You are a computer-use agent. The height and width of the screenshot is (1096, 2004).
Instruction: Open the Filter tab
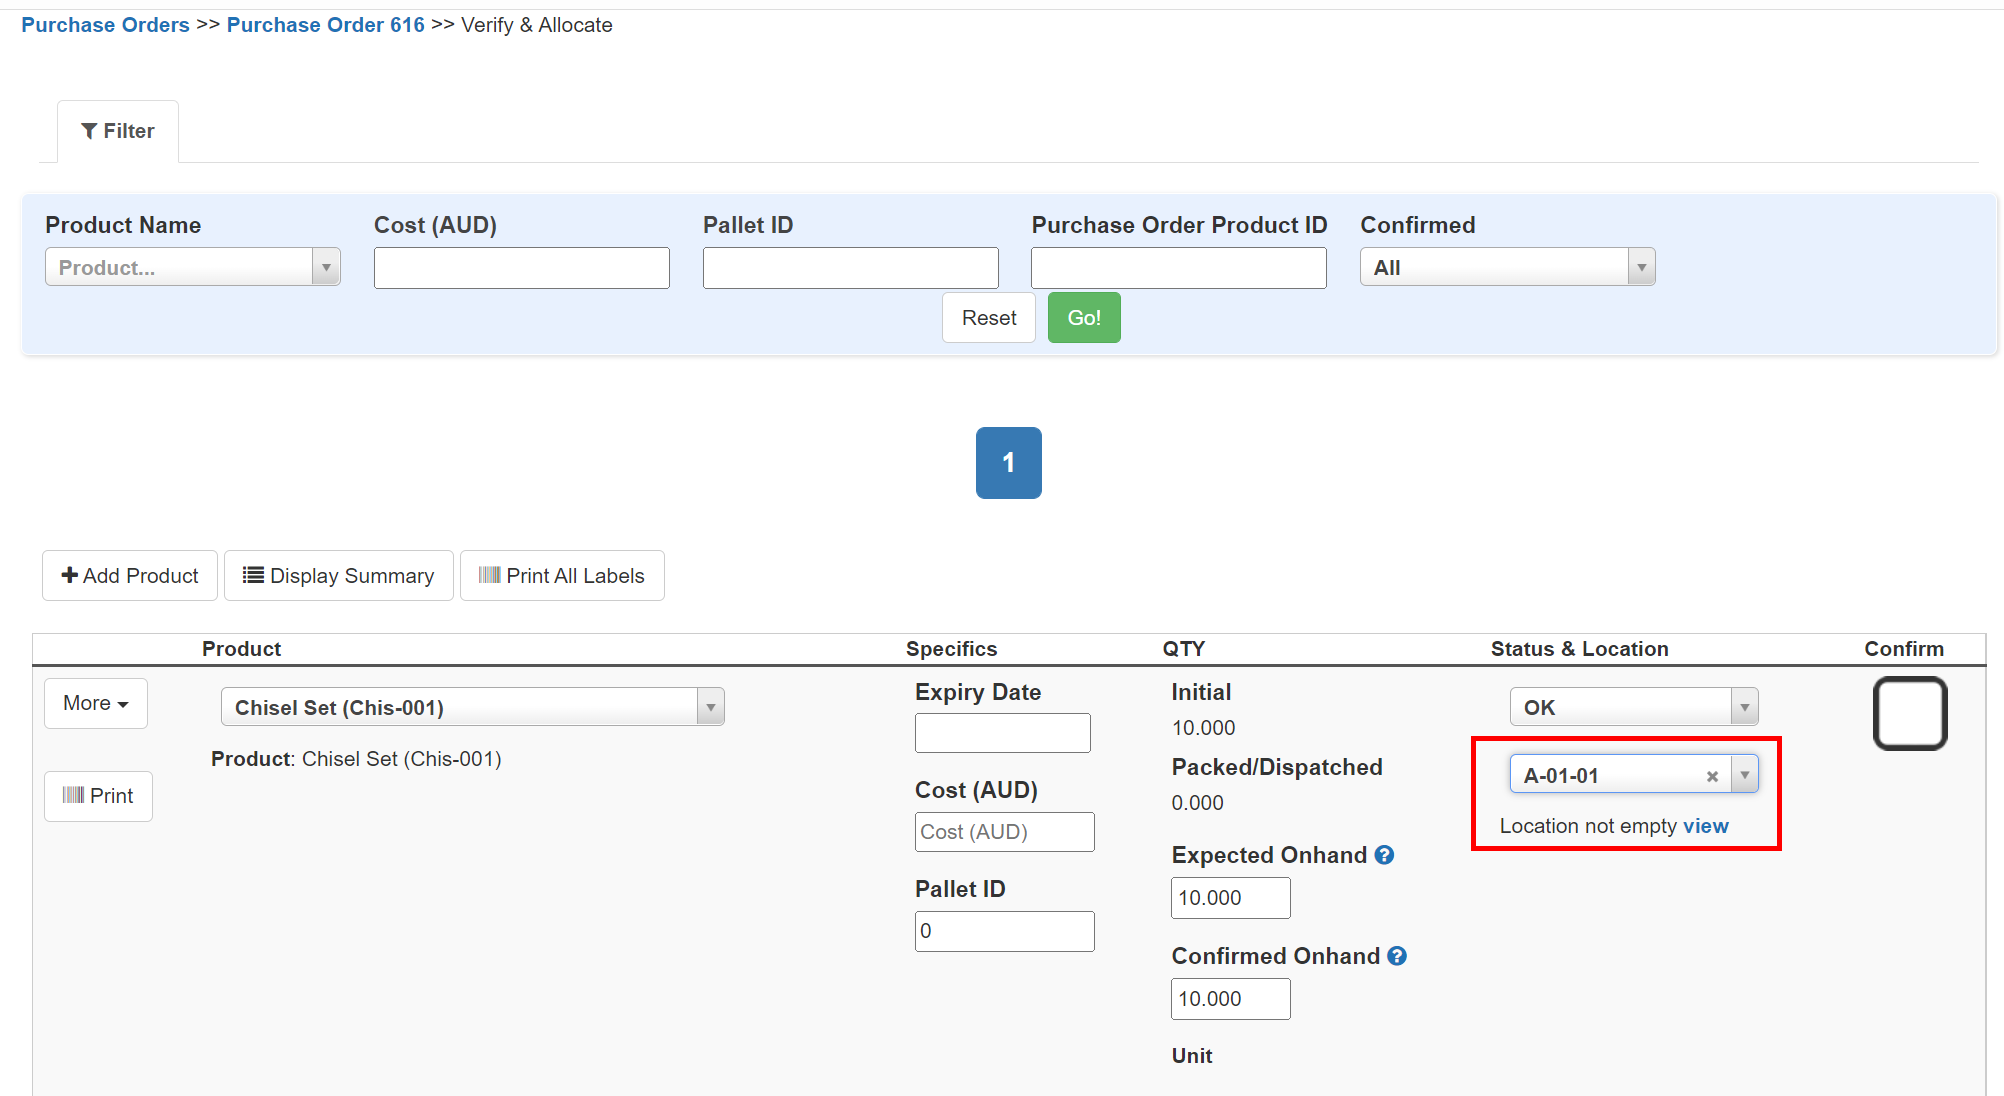[x=118, y=131]
